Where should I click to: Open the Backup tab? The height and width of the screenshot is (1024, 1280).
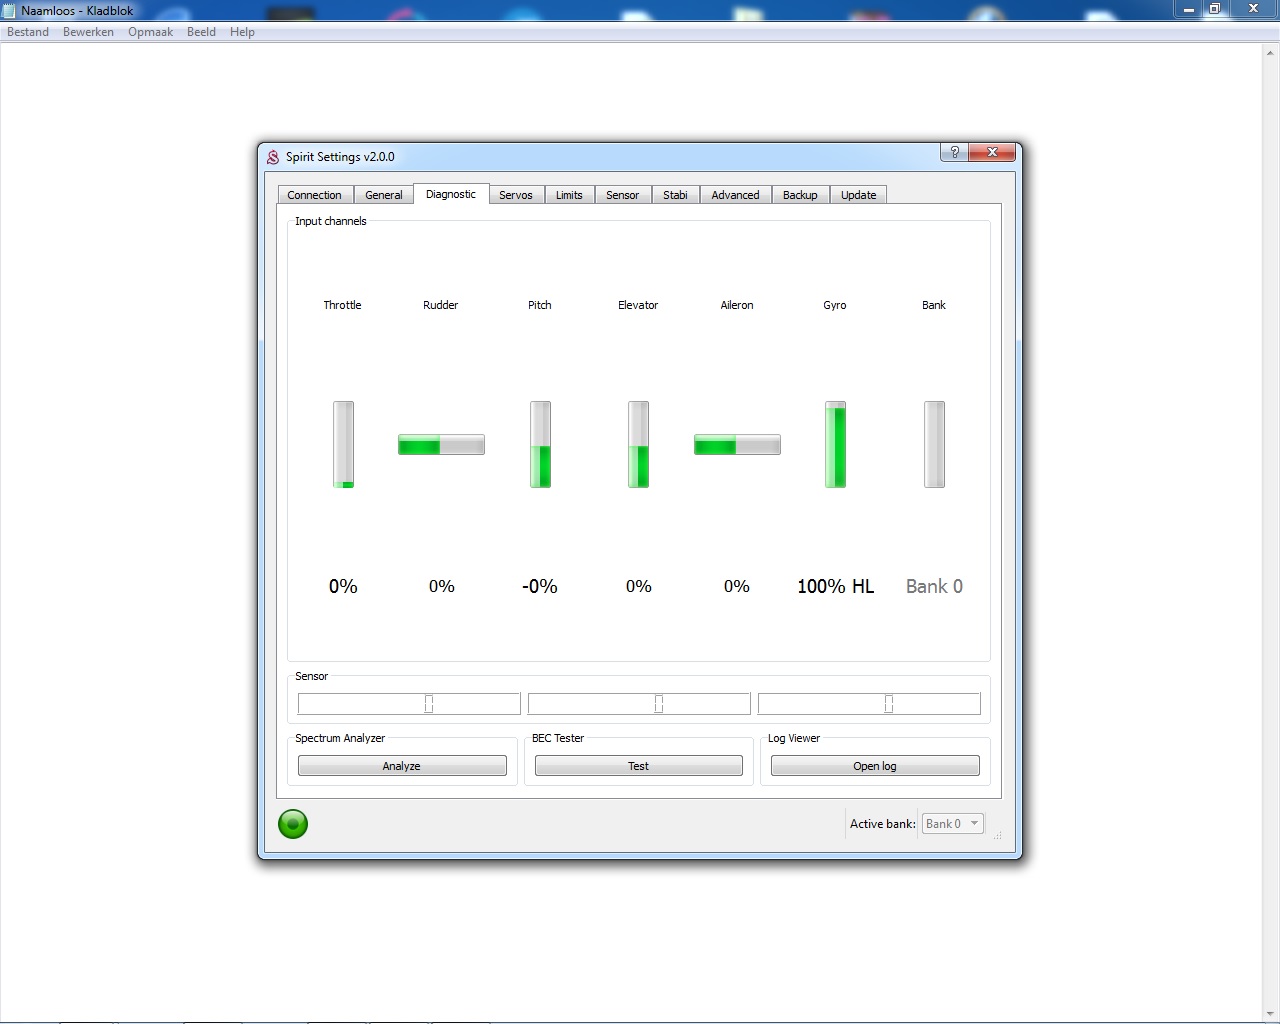tap(800, 195)
